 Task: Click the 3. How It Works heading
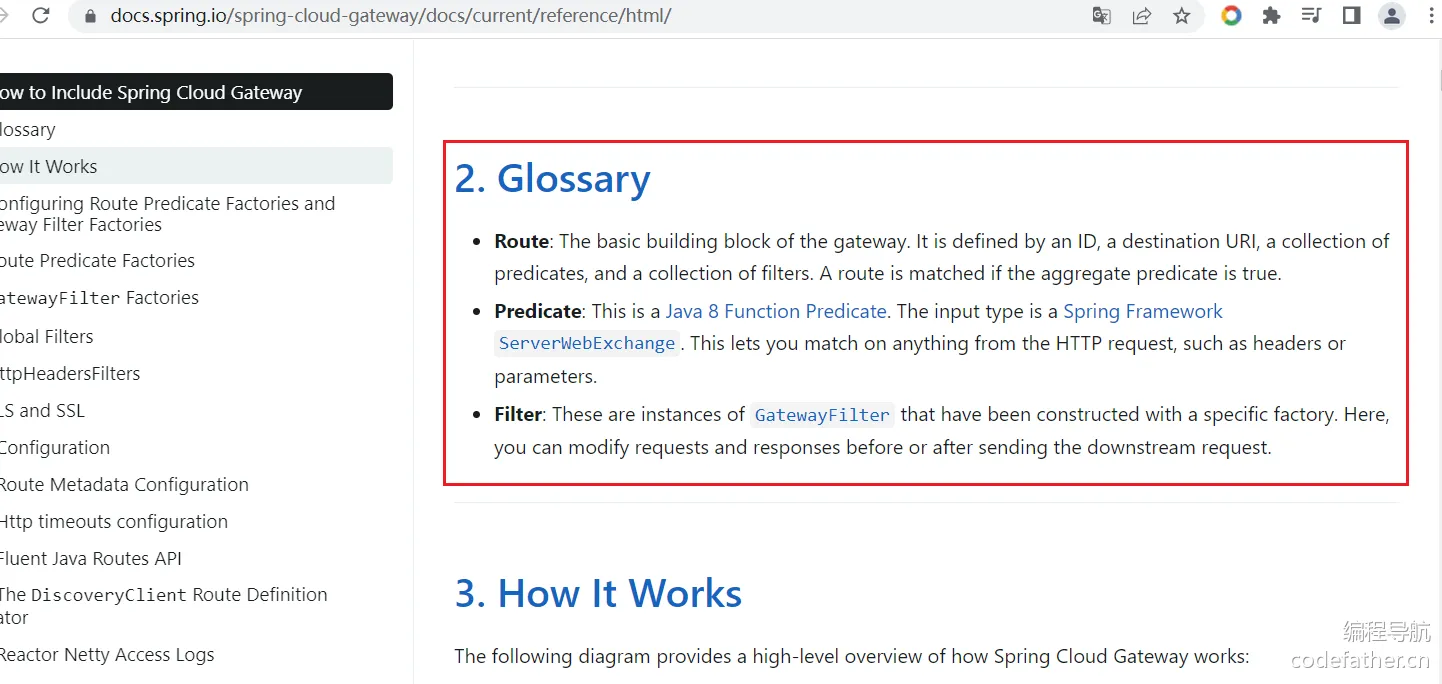tap(599, 593)
